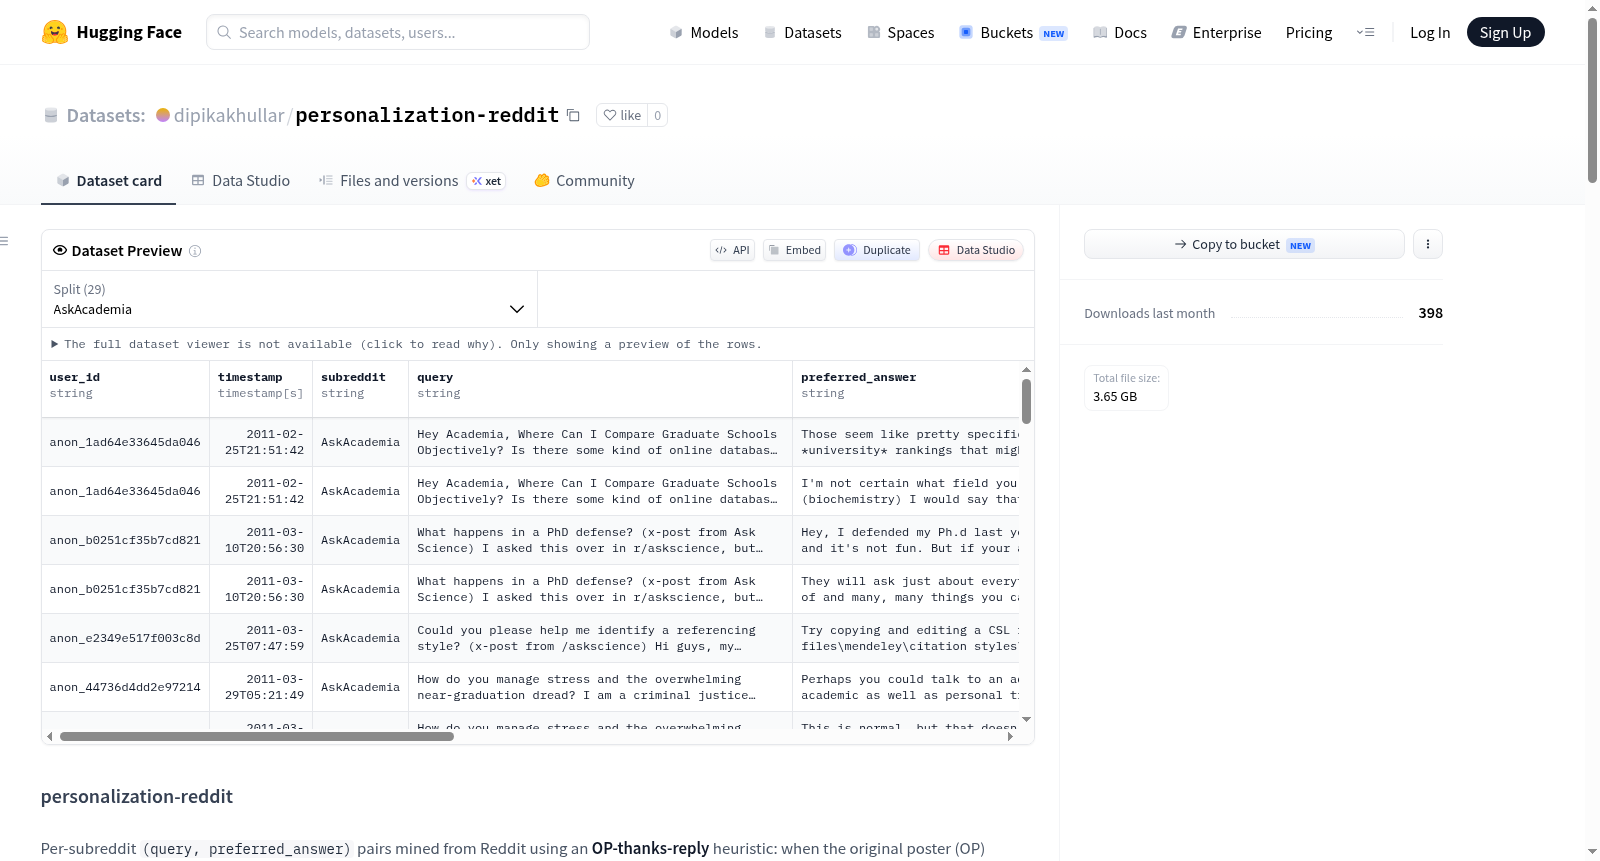Click the page vertical scrollbar thumb
This screenshot has width=1600, height=861.
1592,100
